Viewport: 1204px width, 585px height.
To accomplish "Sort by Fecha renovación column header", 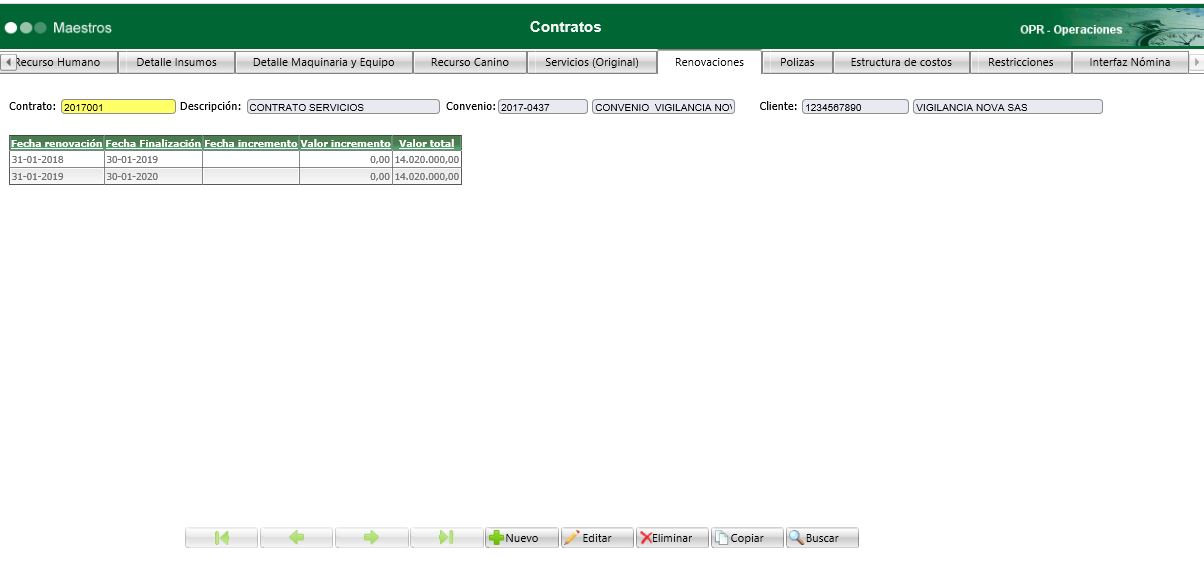I will (57, 144).
